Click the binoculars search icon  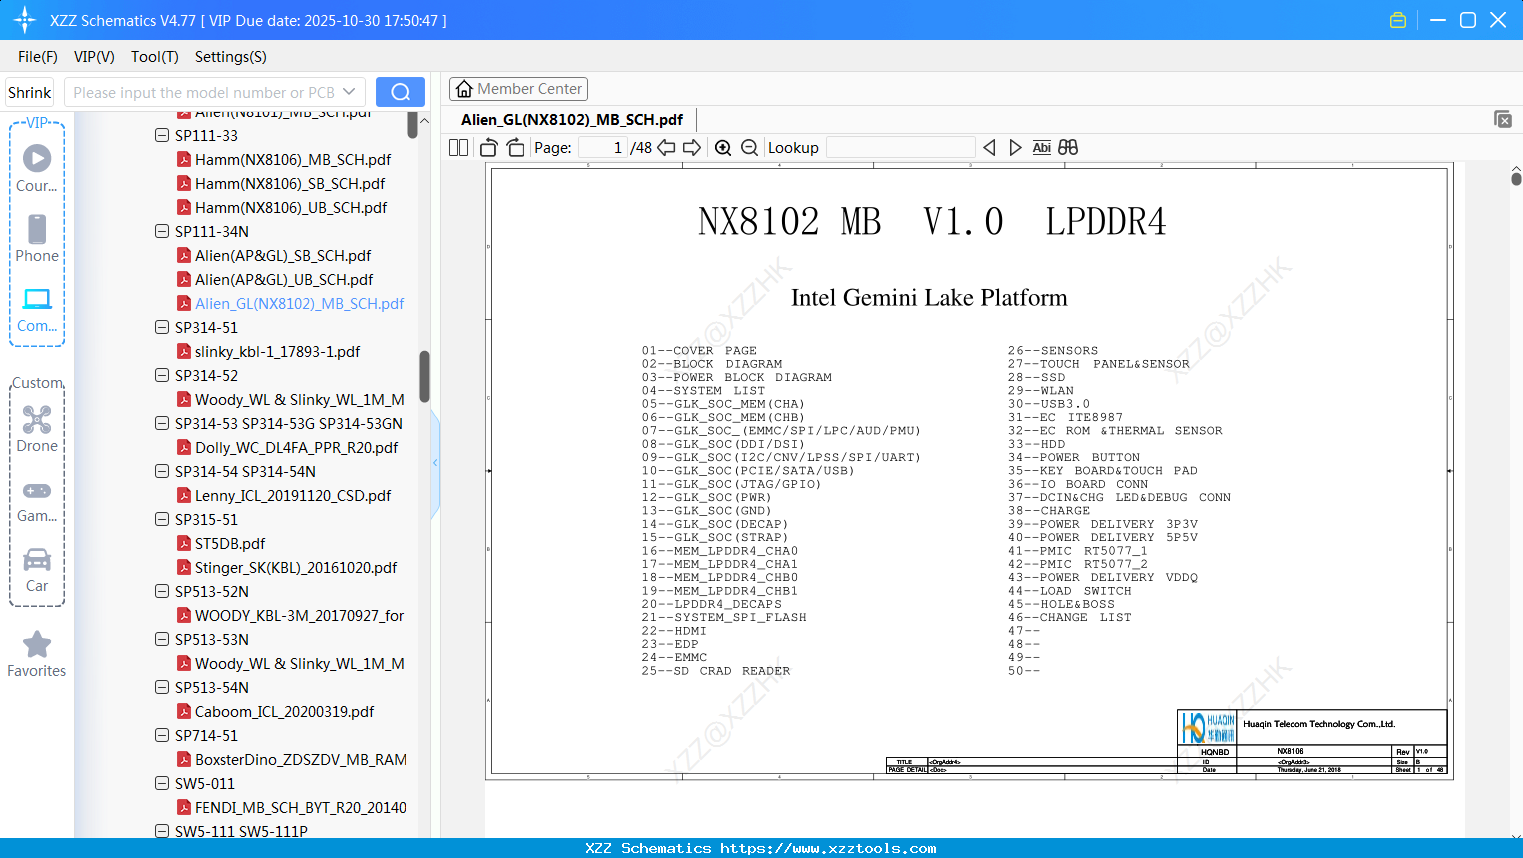1068,148
